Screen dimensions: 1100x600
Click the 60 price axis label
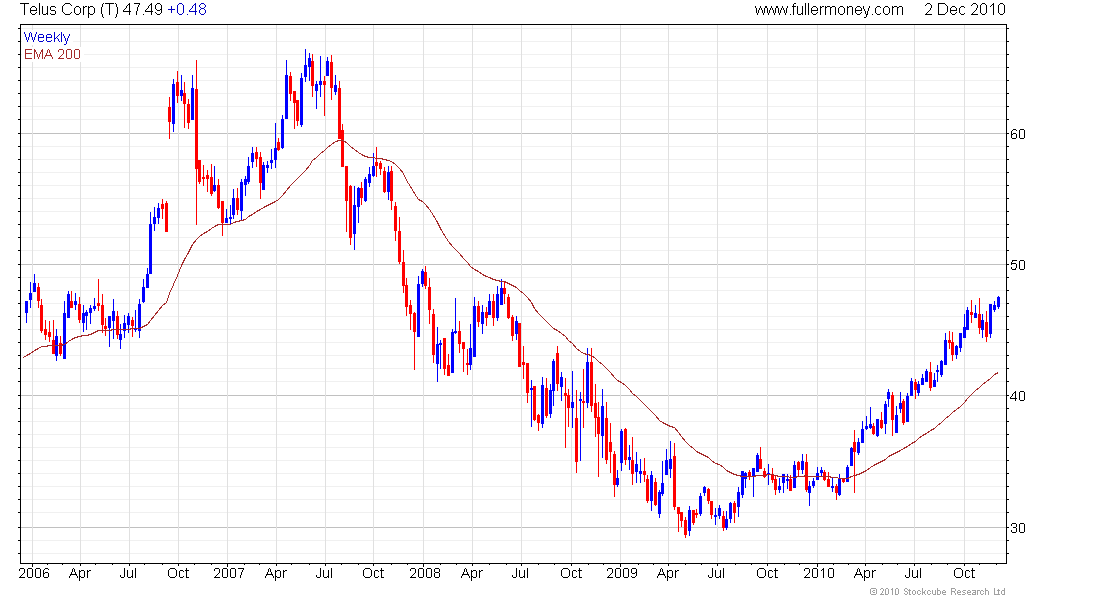coord(1017,134)
